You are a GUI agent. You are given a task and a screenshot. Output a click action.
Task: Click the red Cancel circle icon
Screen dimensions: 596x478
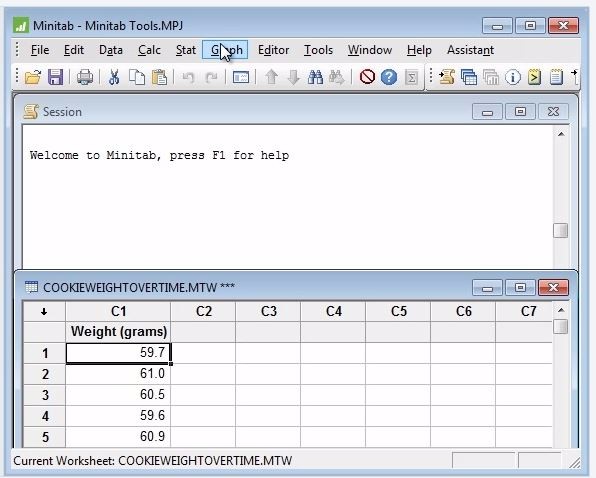(367, 77)
